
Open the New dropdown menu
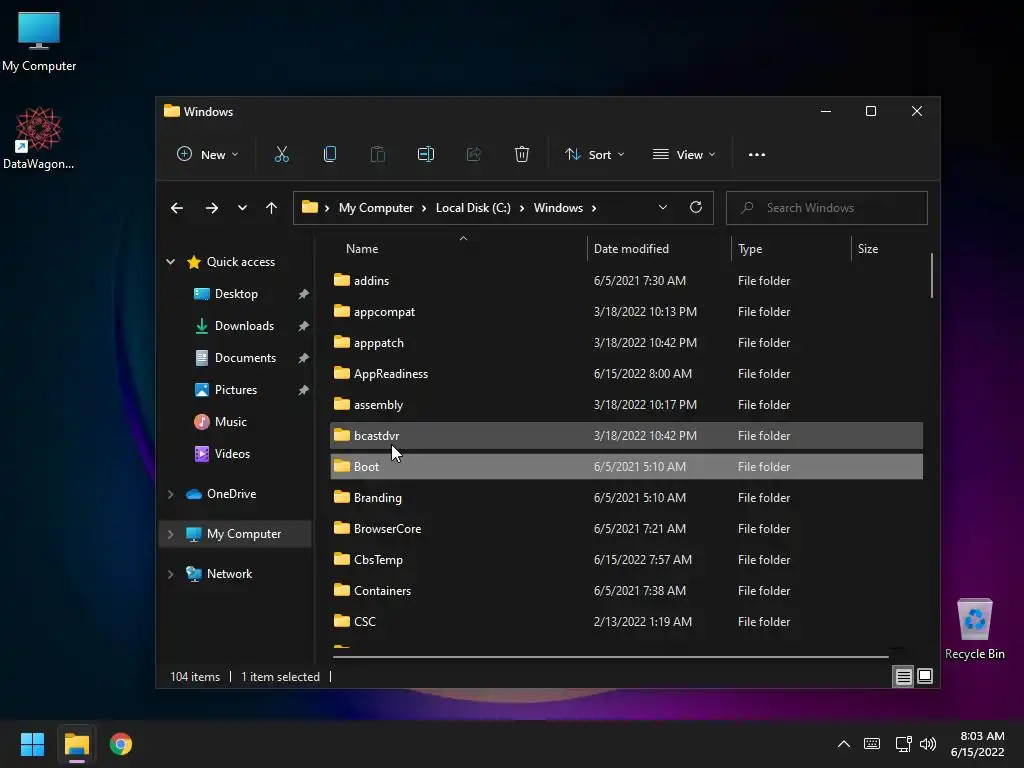[x=208, y=155]
